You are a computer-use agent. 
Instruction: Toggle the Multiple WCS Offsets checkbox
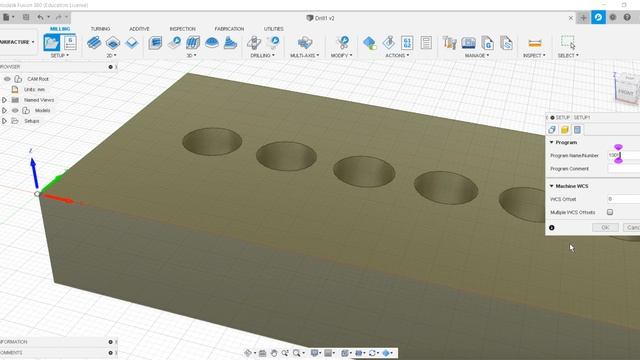click(x=610, y=212)
